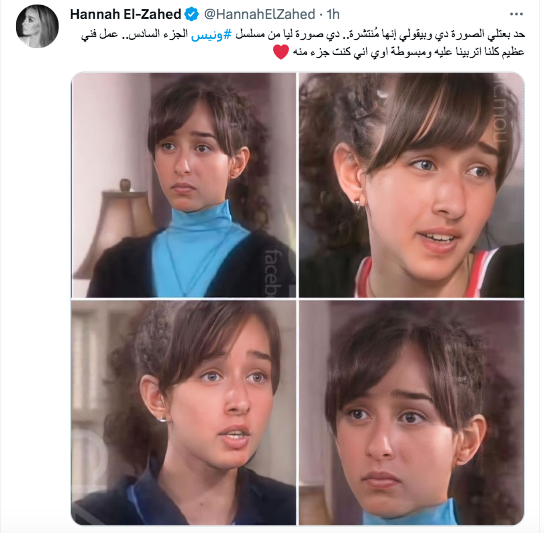Open the Hannah El-Zahed display name link
This screenshot has height=533, width=544.
(126, 14)
